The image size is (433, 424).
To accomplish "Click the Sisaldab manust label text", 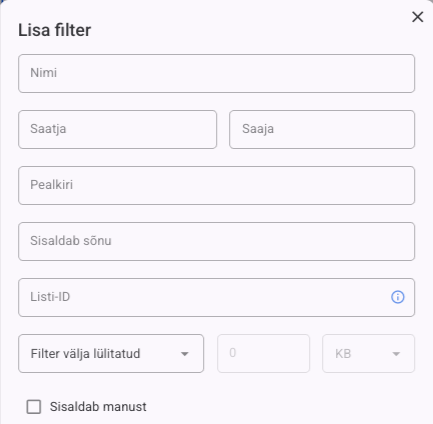I will 98,407.
